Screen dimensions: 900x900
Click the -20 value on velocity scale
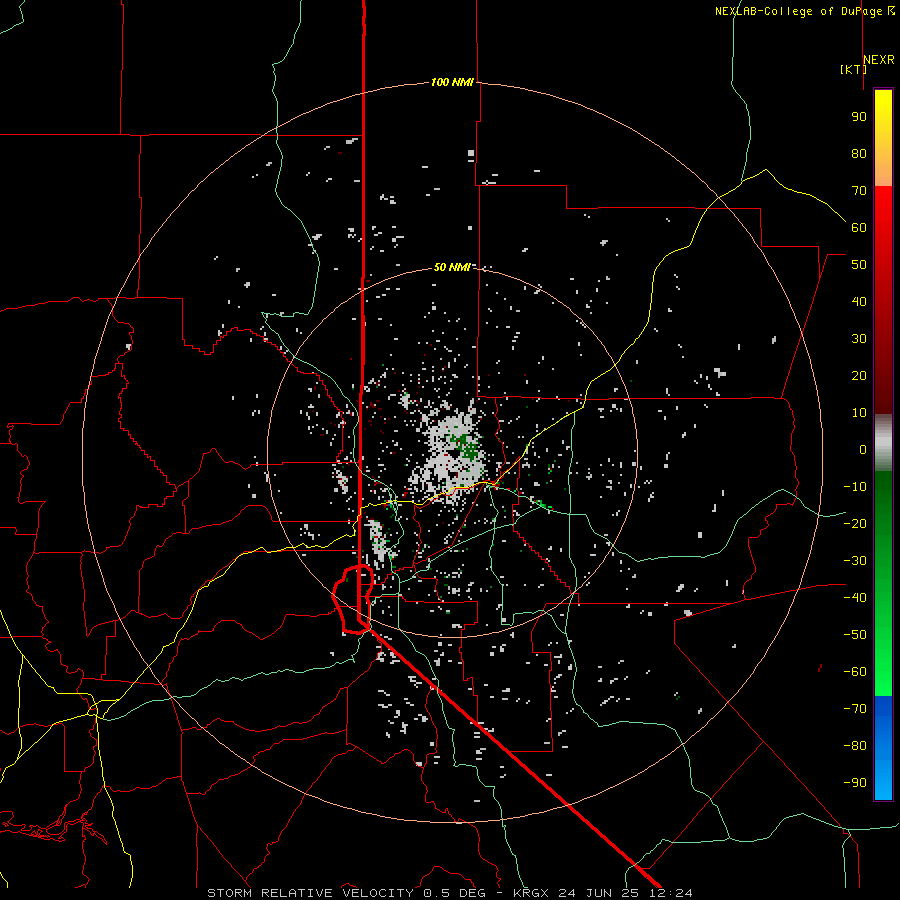click(x=855, y=524)
